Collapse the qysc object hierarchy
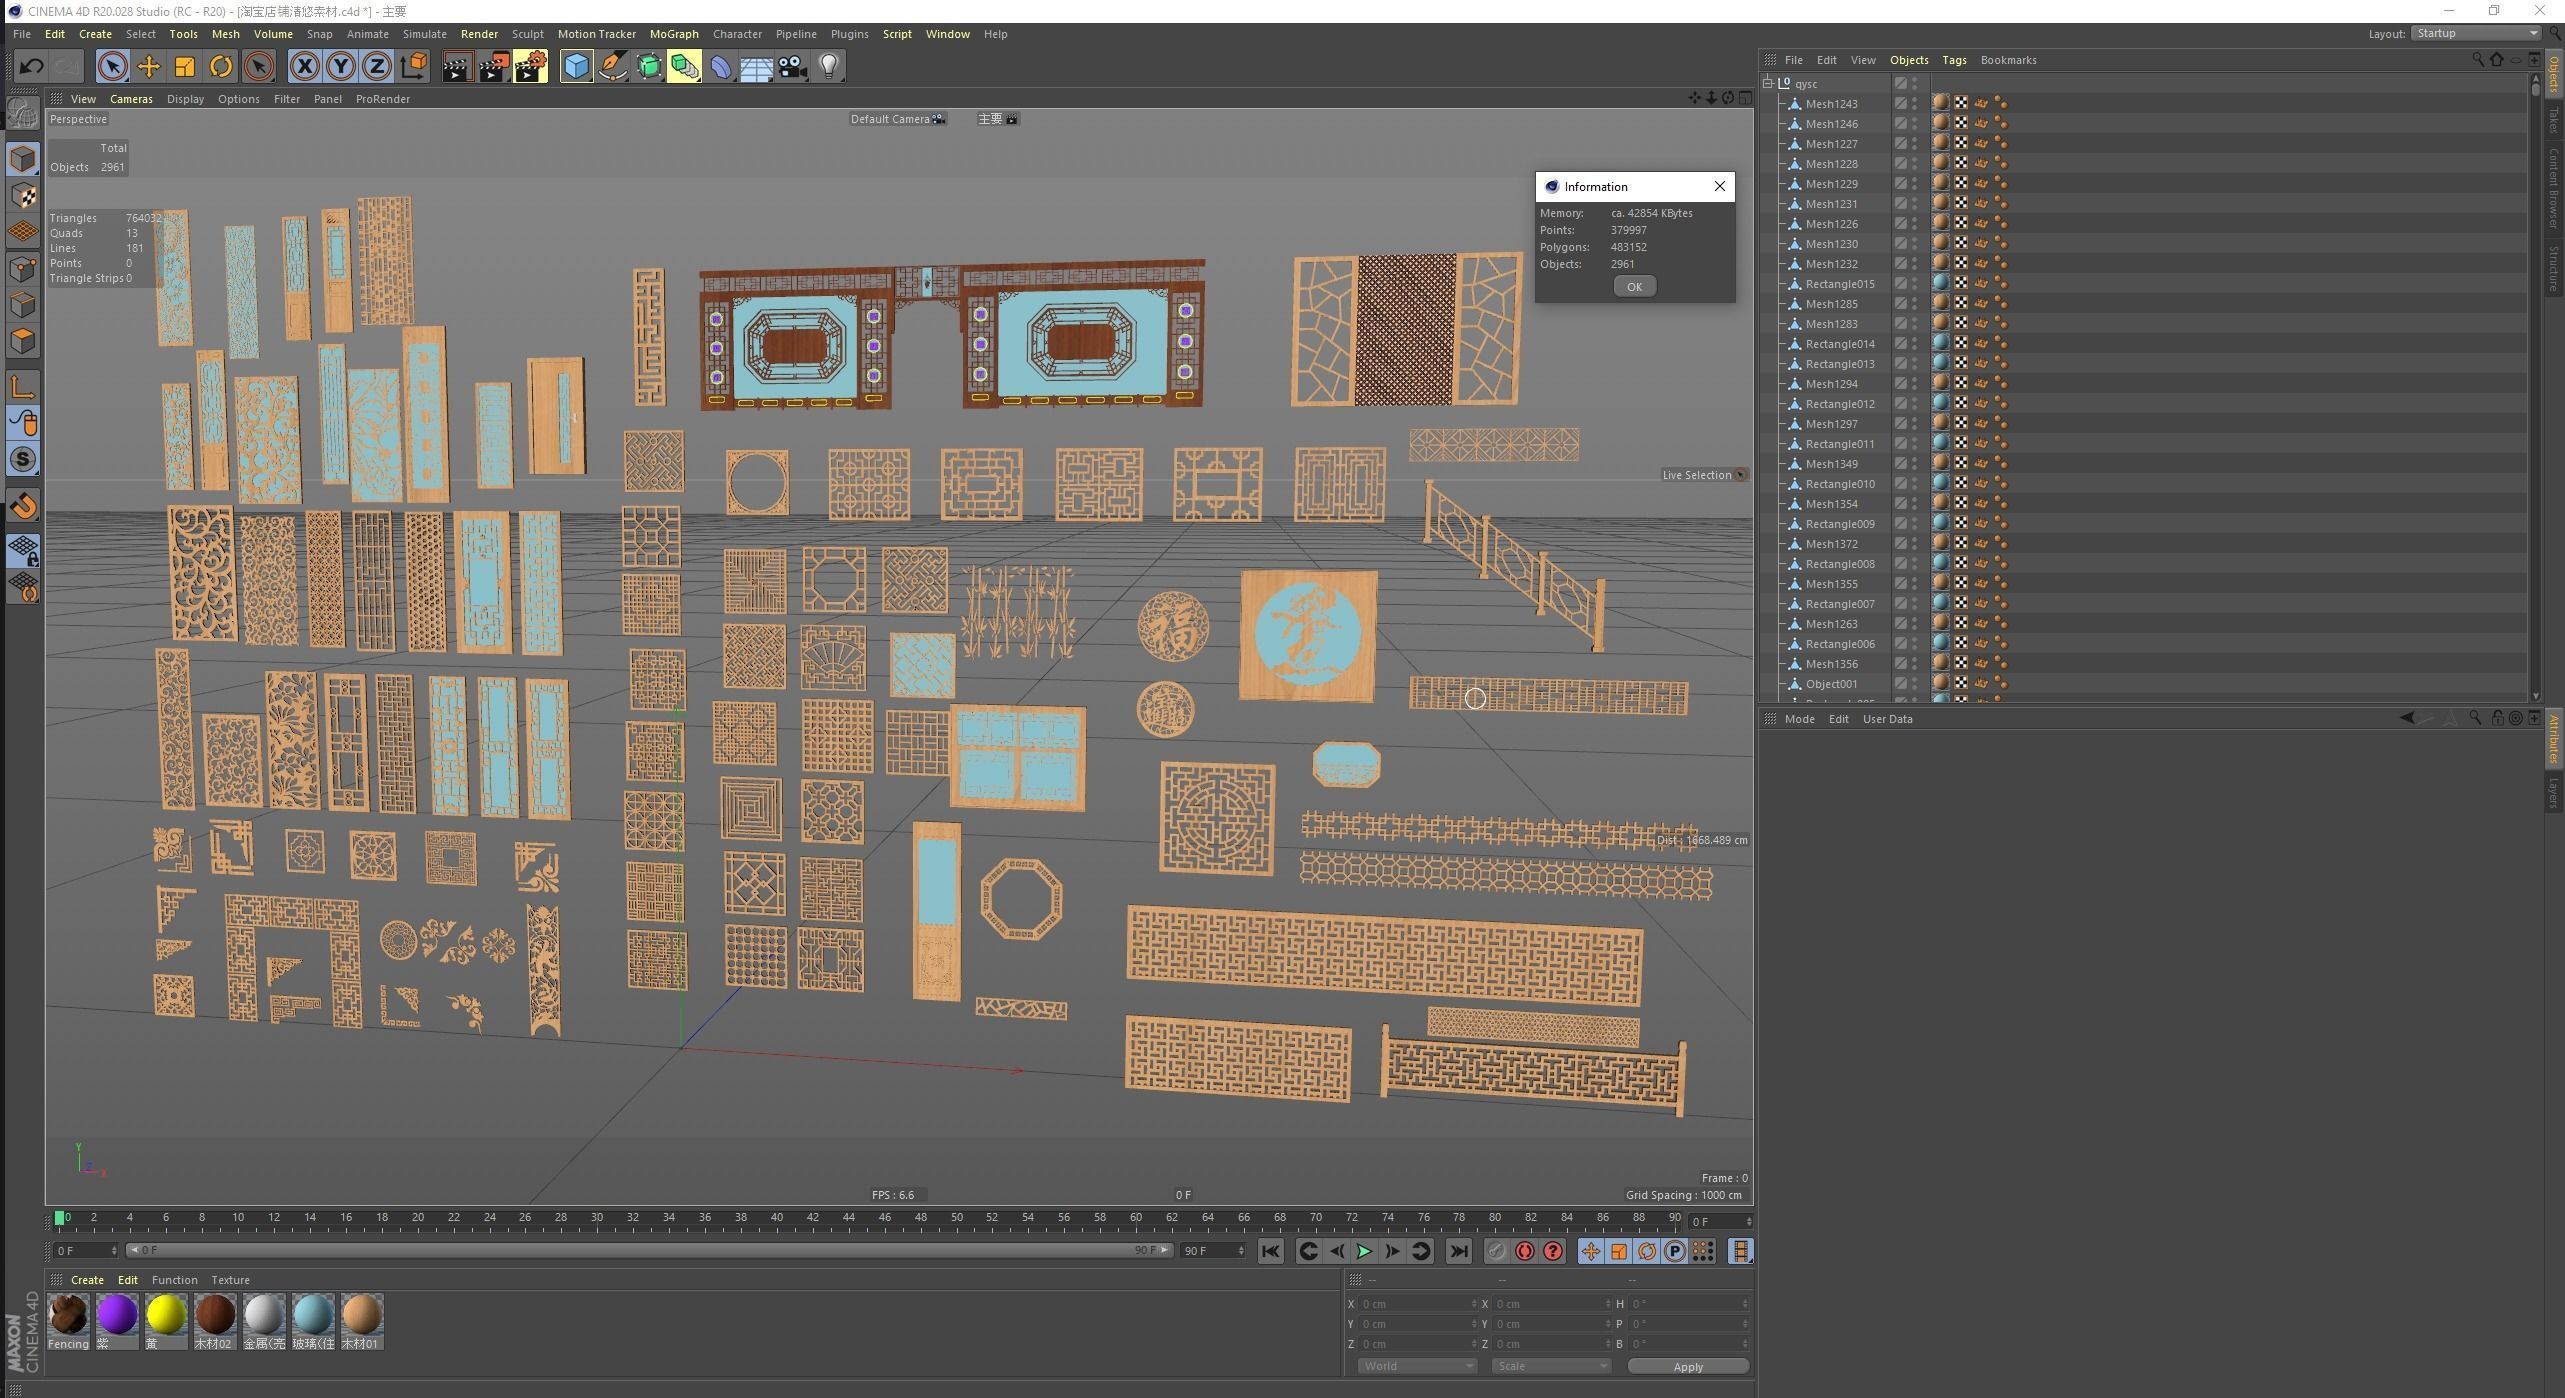Screen dimensions: 2565x1398 [1768, 83]
